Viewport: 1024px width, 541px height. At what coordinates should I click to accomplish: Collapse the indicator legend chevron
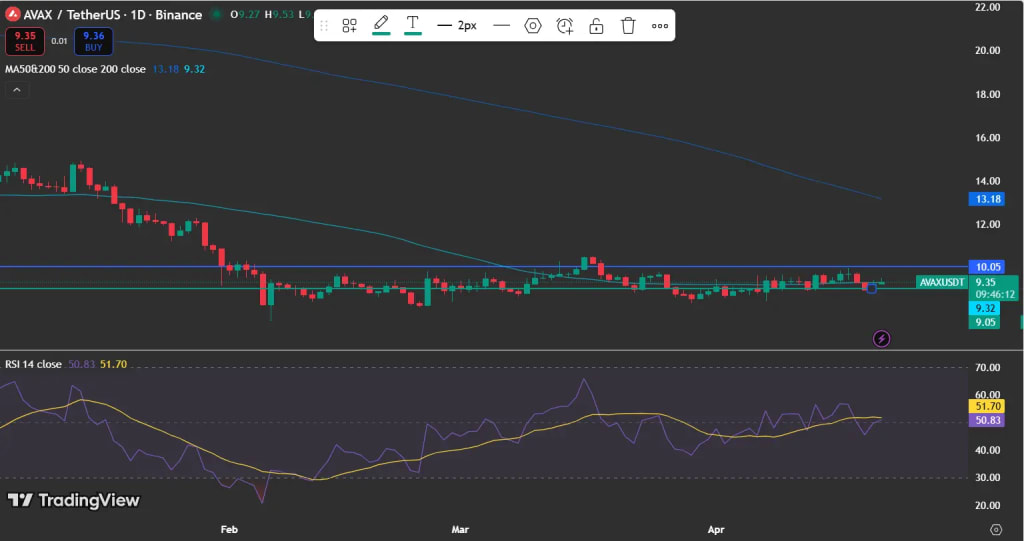coord(17,90)
